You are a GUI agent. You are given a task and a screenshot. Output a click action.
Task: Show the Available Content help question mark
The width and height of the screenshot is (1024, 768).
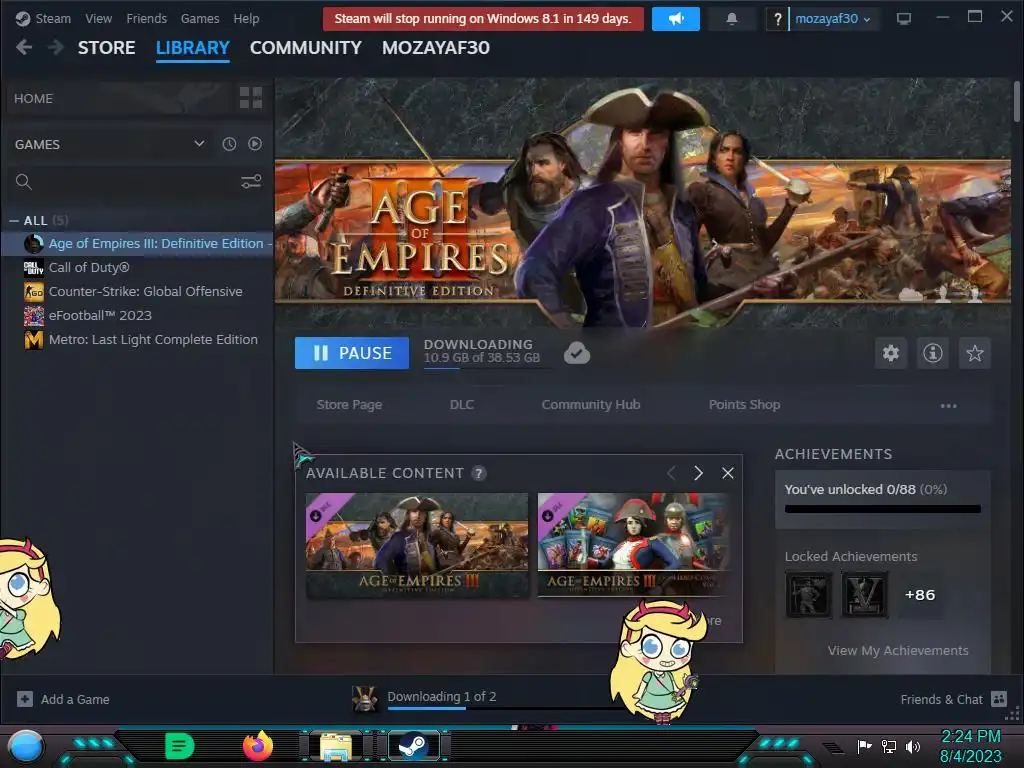479,473
